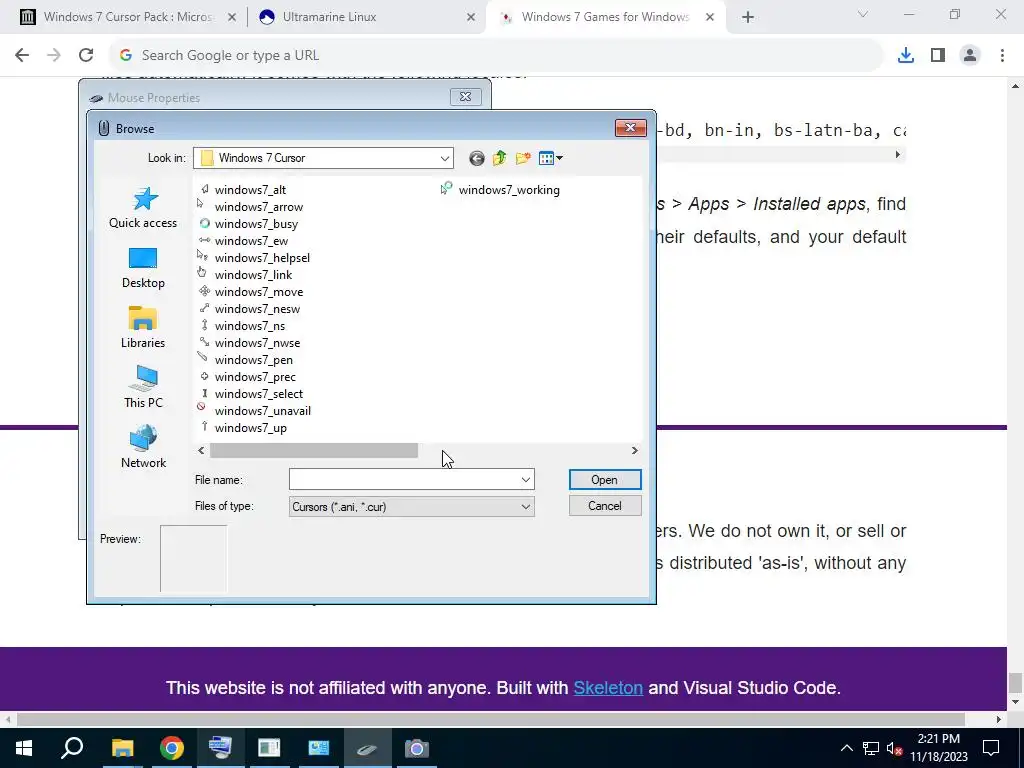
Task: Show hidden system tray icons
Action: 846,748
